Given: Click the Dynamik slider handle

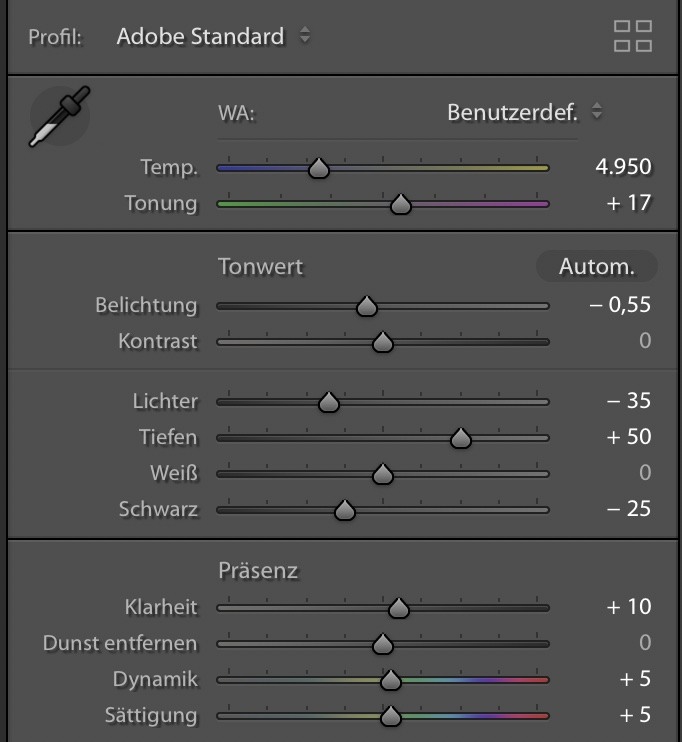Looking at the screenshot, I should click(x=391, y=680).
